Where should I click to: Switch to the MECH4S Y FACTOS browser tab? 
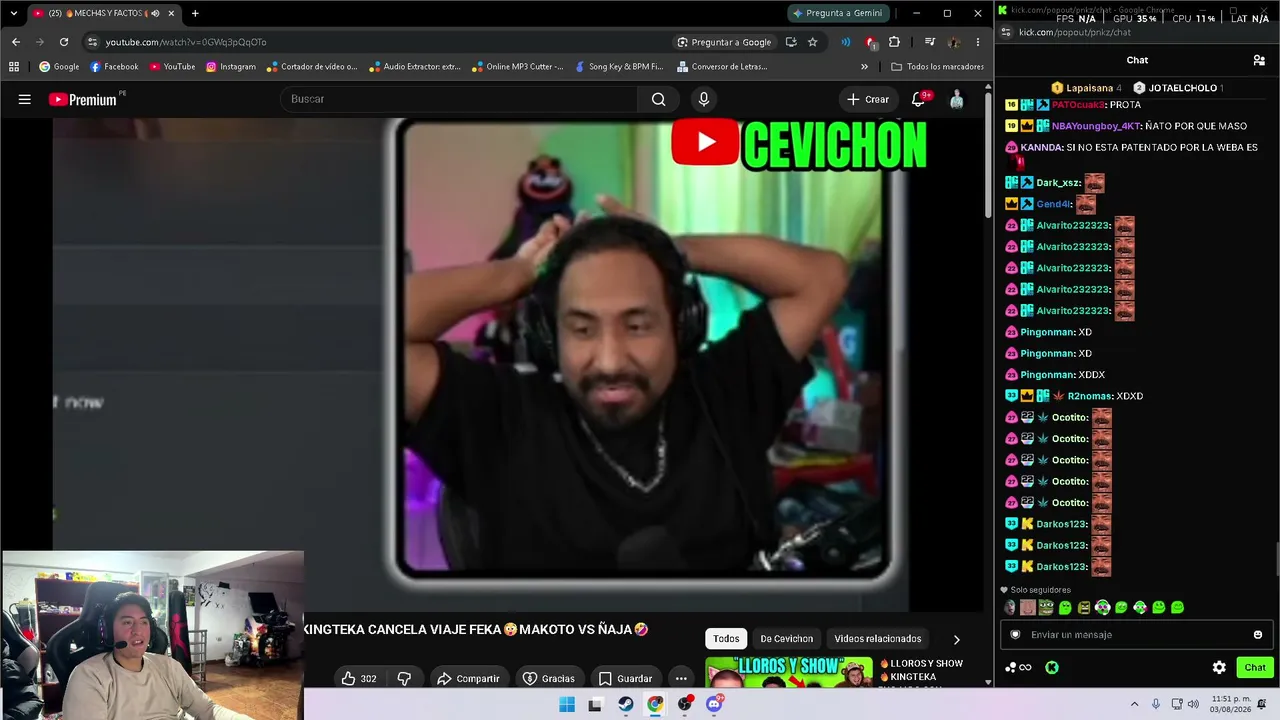click(105, 13)
